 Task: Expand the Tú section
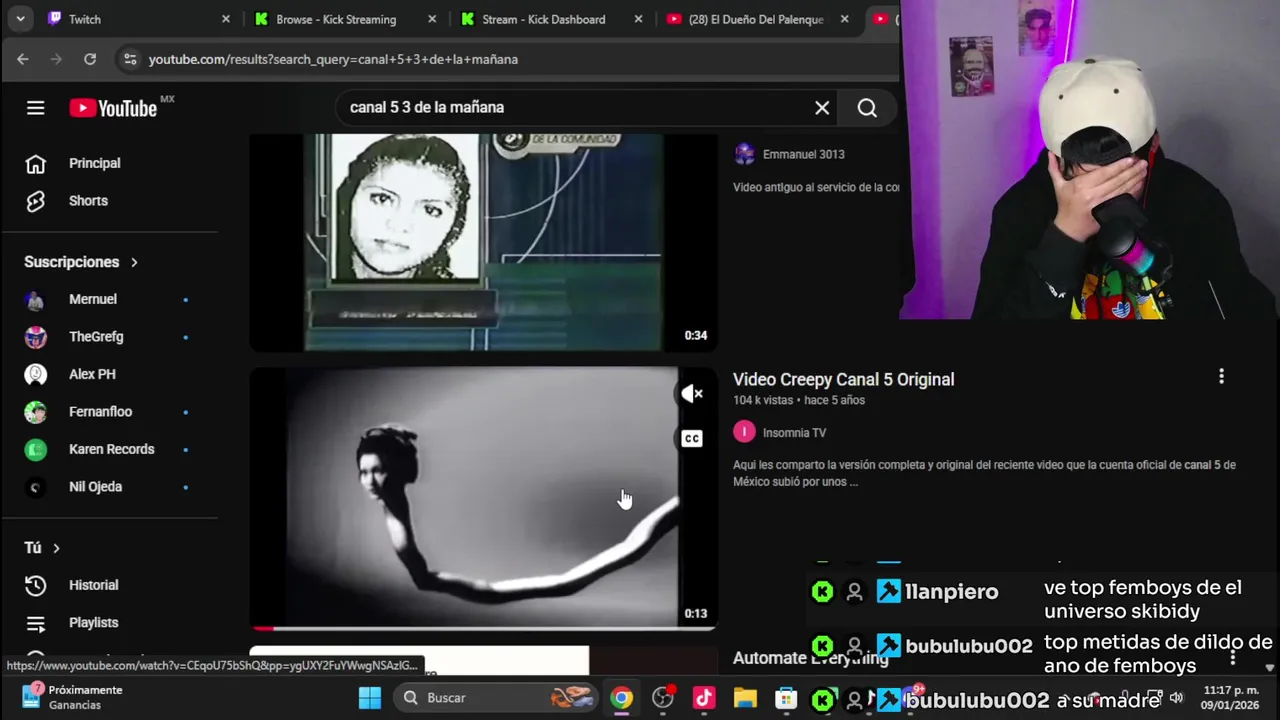pos(42,548)
